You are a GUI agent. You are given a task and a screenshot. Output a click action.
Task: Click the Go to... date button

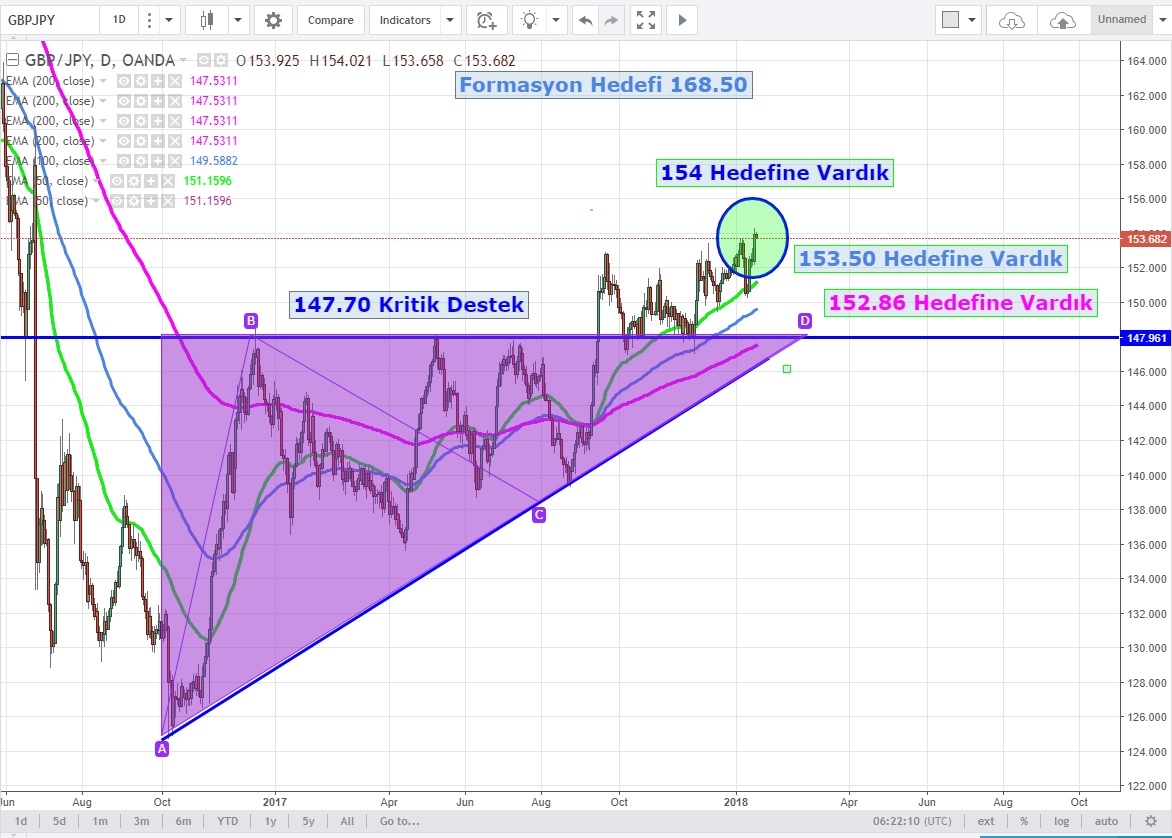click(398, 821)
